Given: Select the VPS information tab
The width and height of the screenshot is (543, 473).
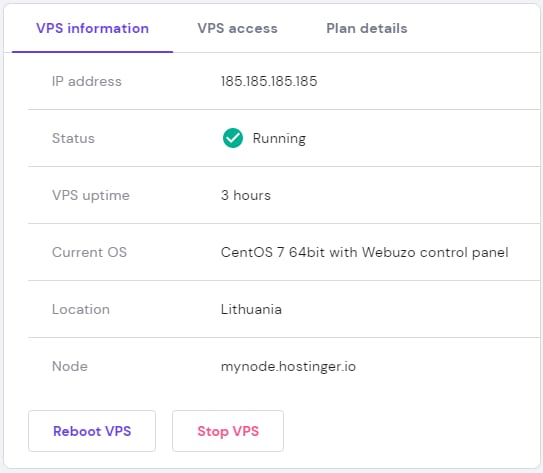Looking at the screenshot, I should [92, 28].
